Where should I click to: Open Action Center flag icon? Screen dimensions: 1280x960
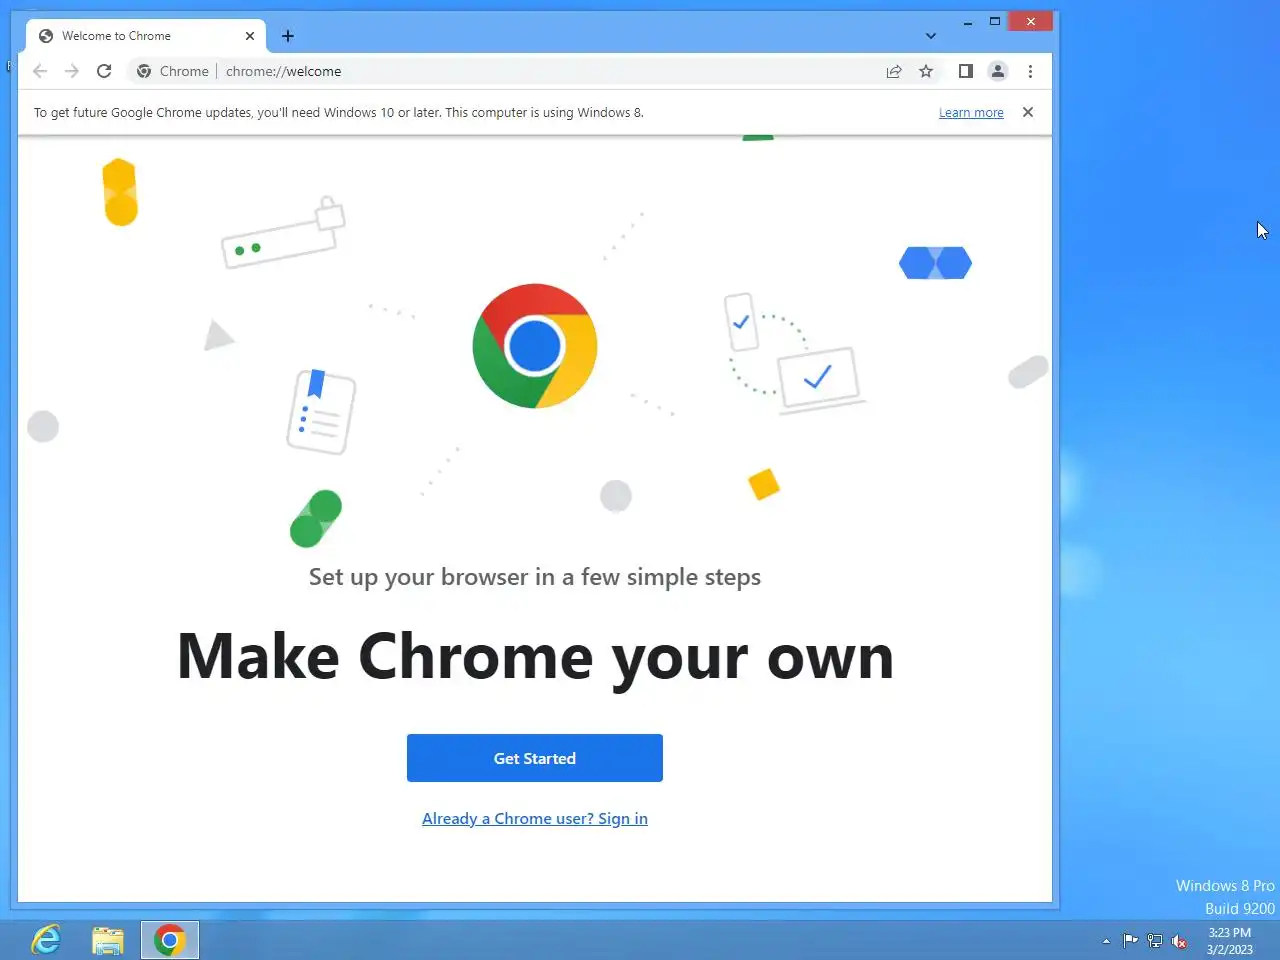[1130, 941]
